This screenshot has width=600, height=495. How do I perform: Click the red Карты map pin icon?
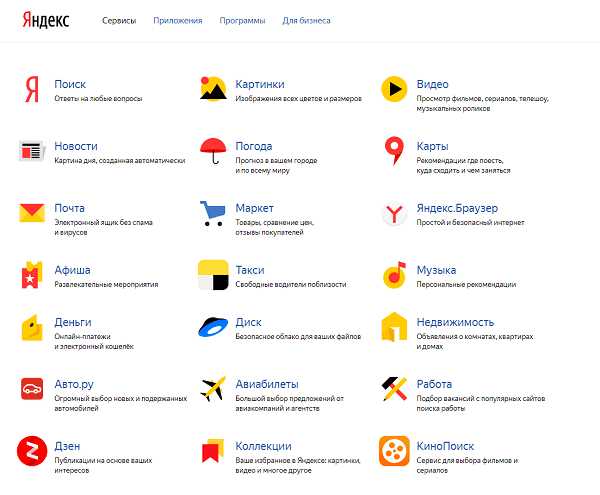click(x=394, y=151)
